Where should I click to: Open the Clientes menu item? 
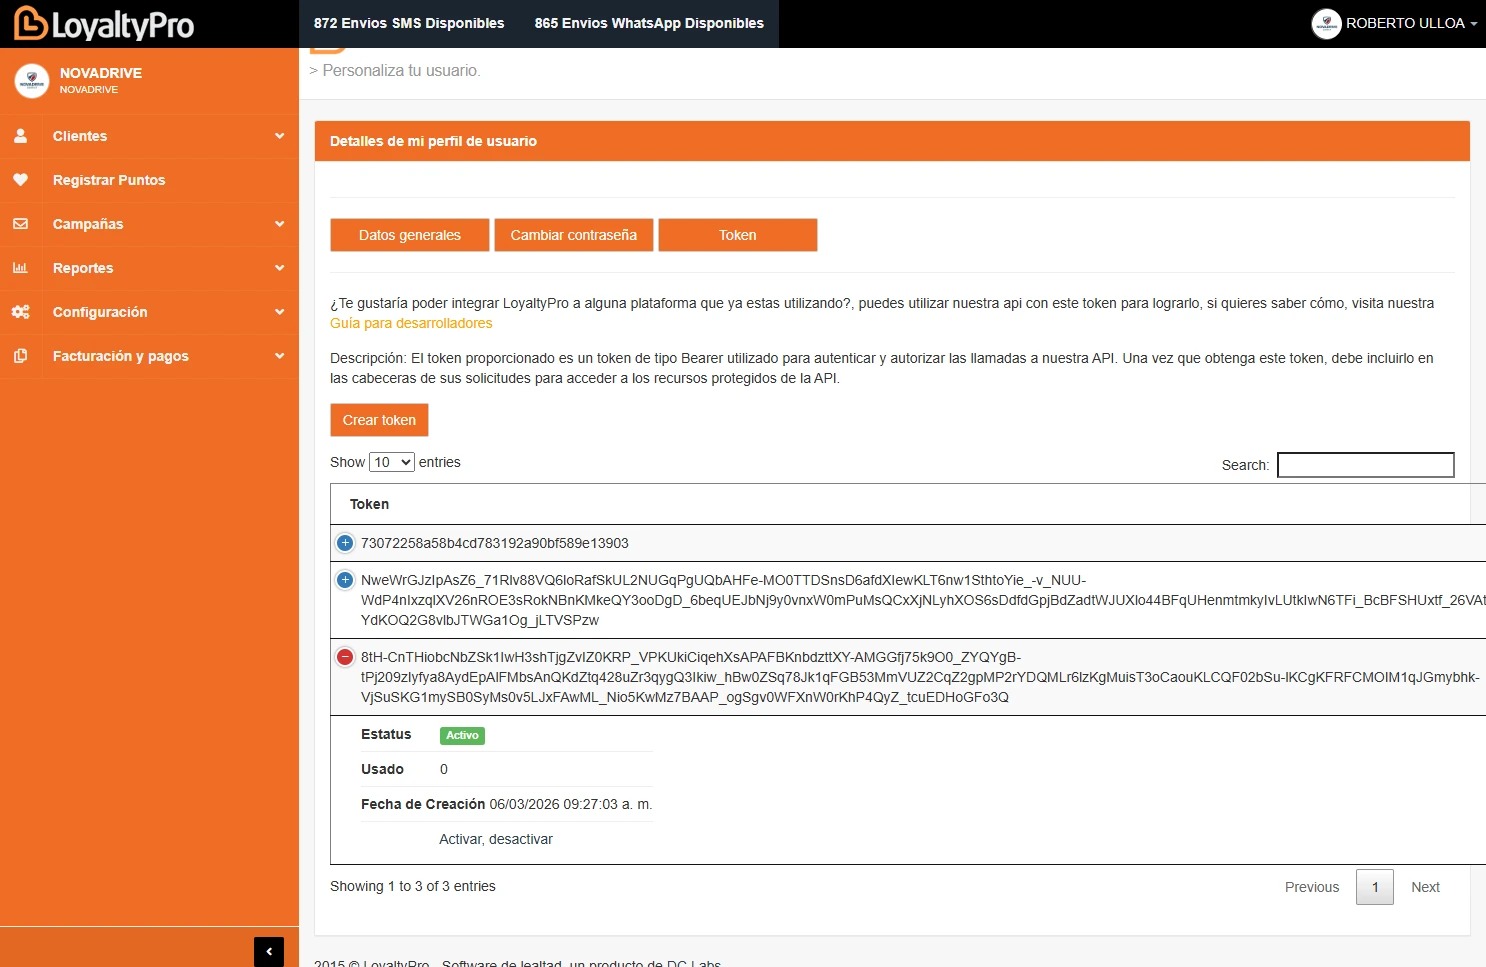pyautogui.click(x=149, y=136)
